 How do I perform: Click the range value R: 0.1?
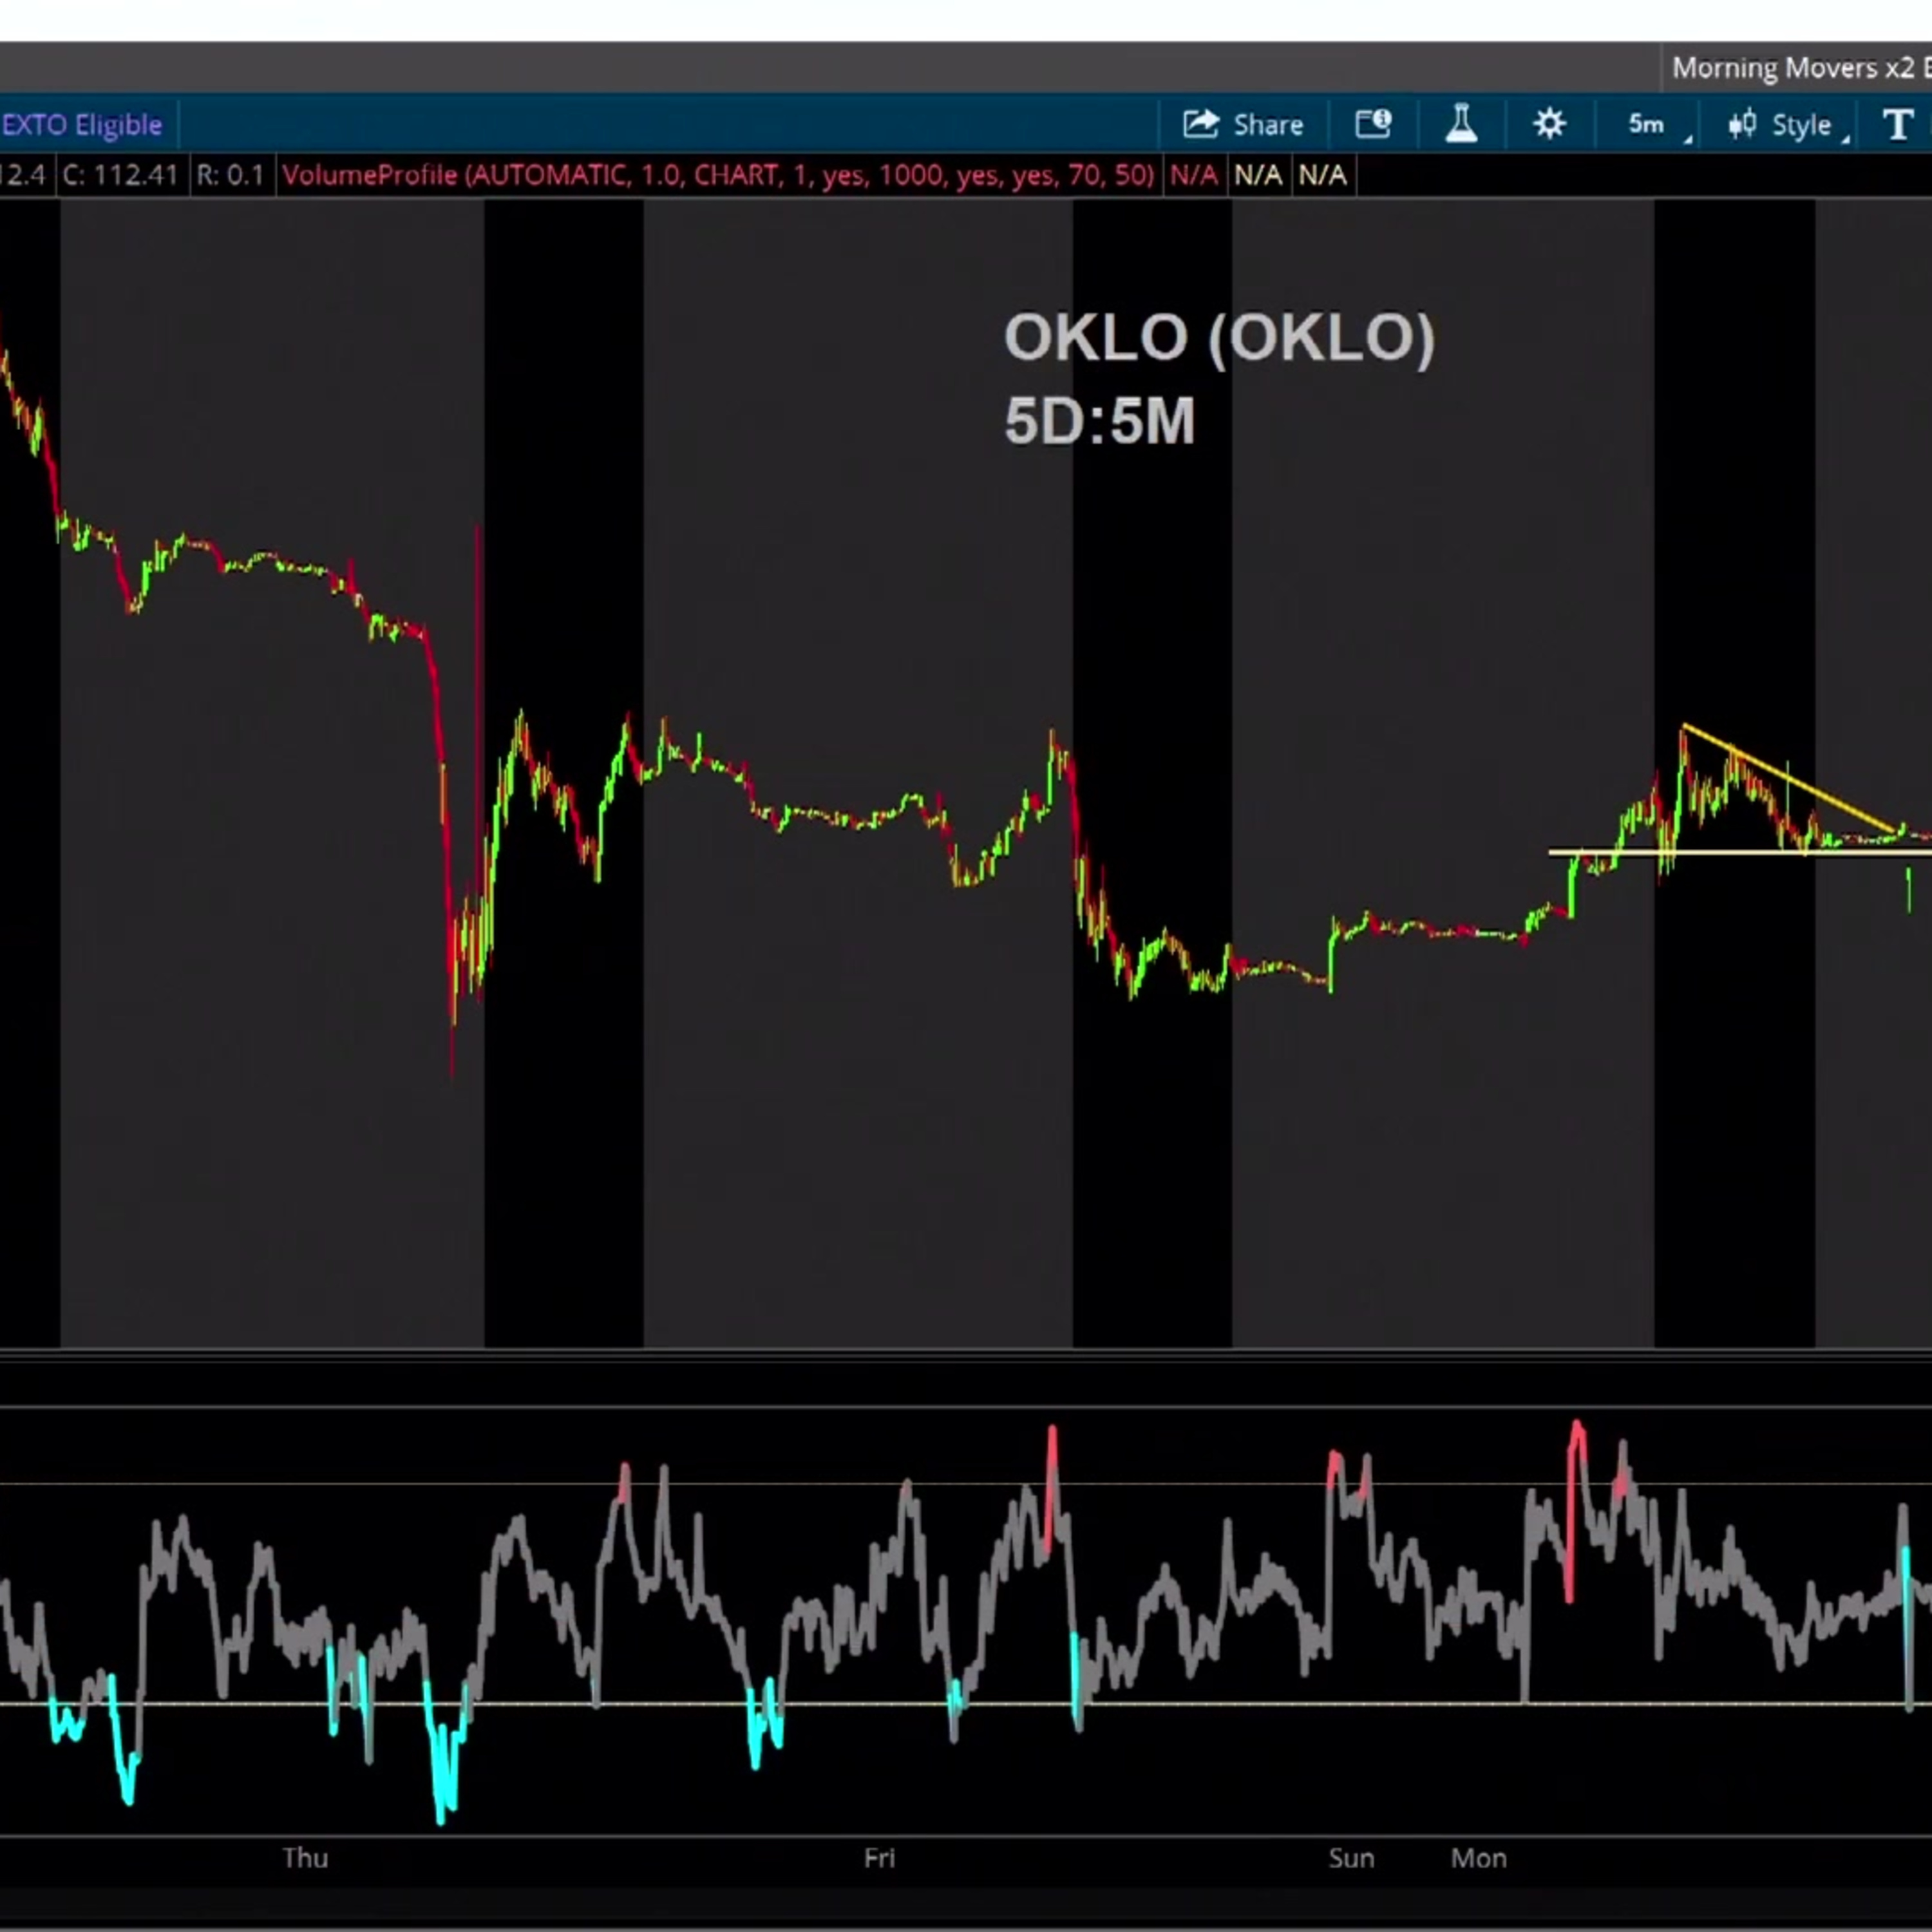tap(230, 175)
